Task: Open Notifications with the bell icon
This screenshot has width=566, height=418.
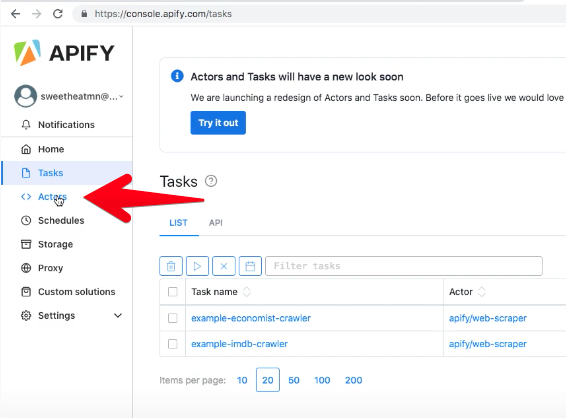Action: tap(26, 125)
